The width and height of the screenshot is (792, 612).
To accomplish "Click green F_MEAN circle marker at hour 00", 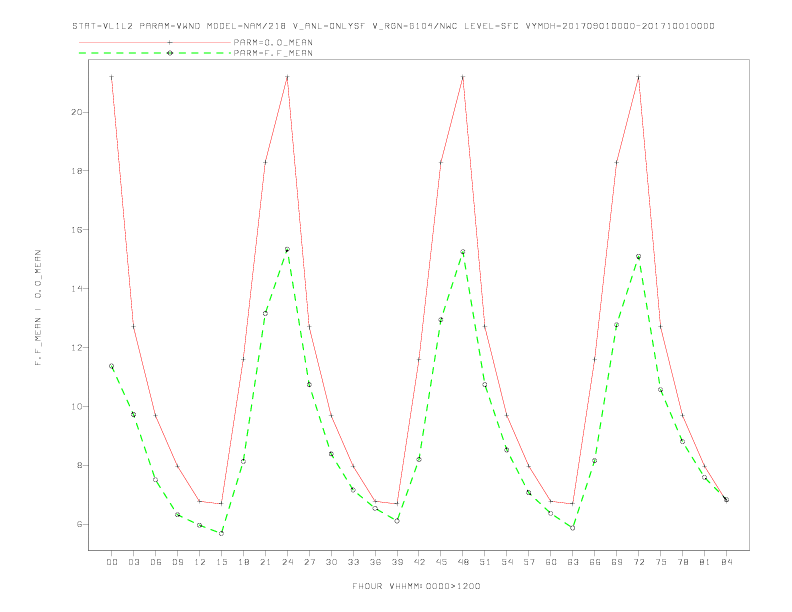I will [112, 366].
